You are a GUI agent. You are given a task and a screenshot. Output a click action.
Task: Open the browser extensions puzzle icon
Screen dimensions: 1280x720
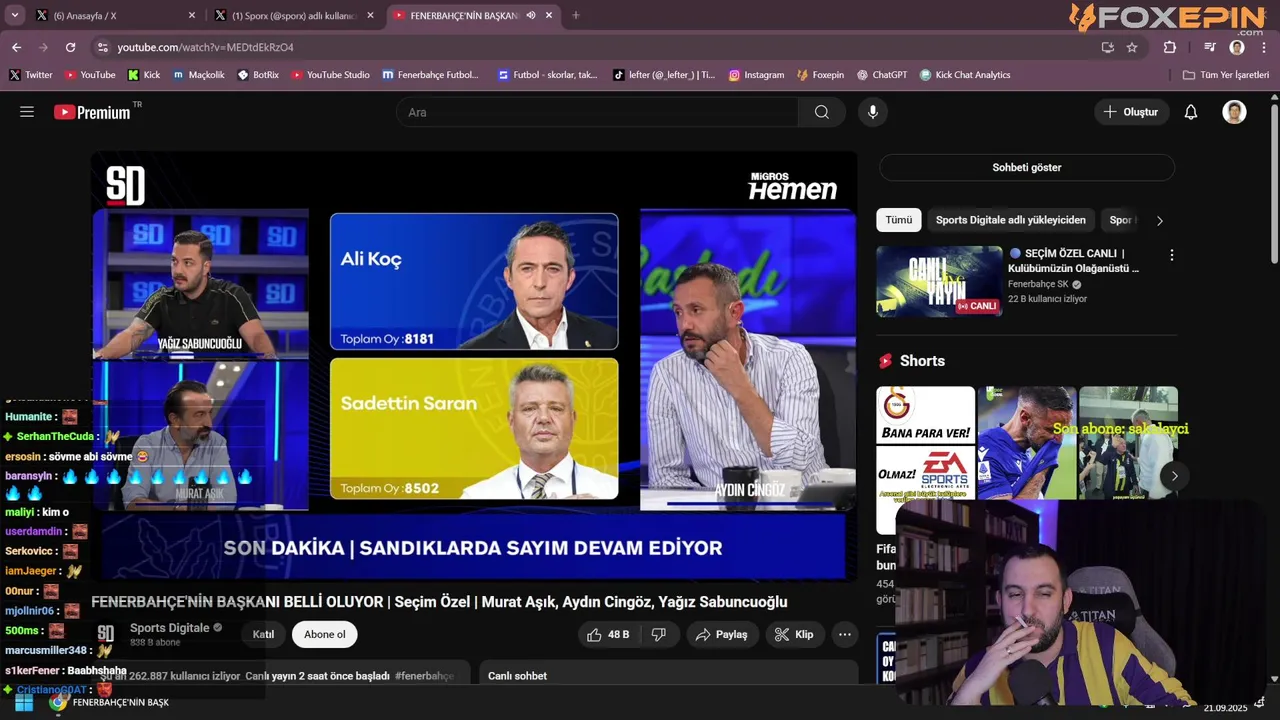(1170, 47)
